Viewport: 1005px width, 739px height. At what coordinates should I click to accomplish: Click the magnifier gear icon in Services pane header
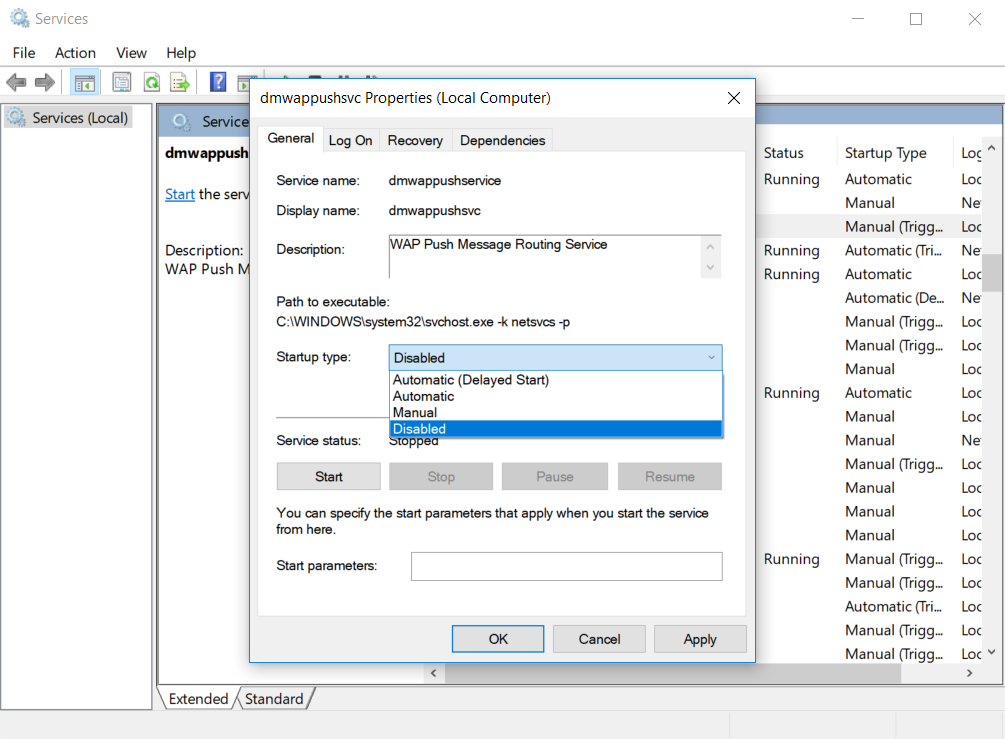pyautogui.click(x=182, y=122)
